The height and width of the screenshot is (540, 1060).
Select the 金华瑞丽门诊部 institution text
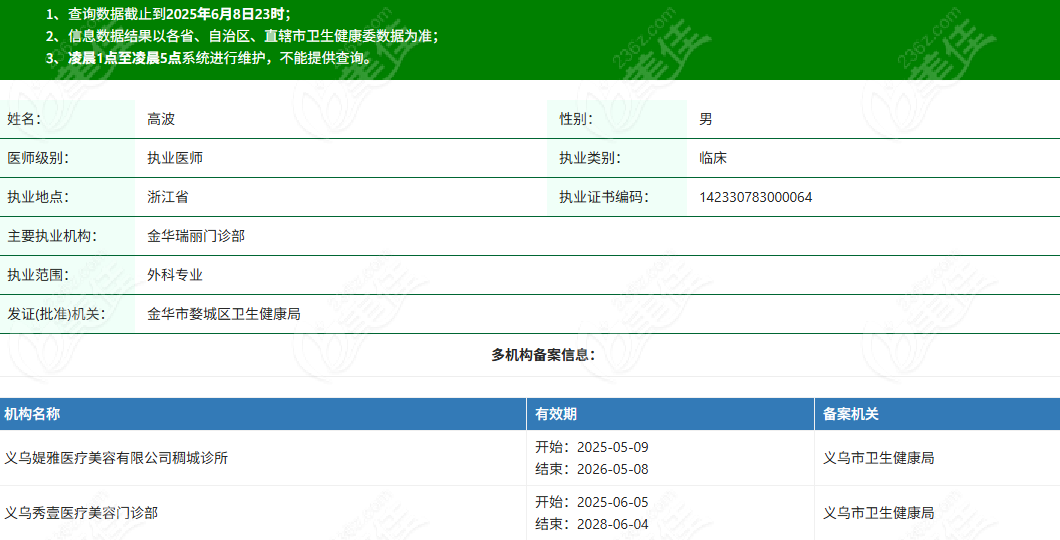(196, 236)
